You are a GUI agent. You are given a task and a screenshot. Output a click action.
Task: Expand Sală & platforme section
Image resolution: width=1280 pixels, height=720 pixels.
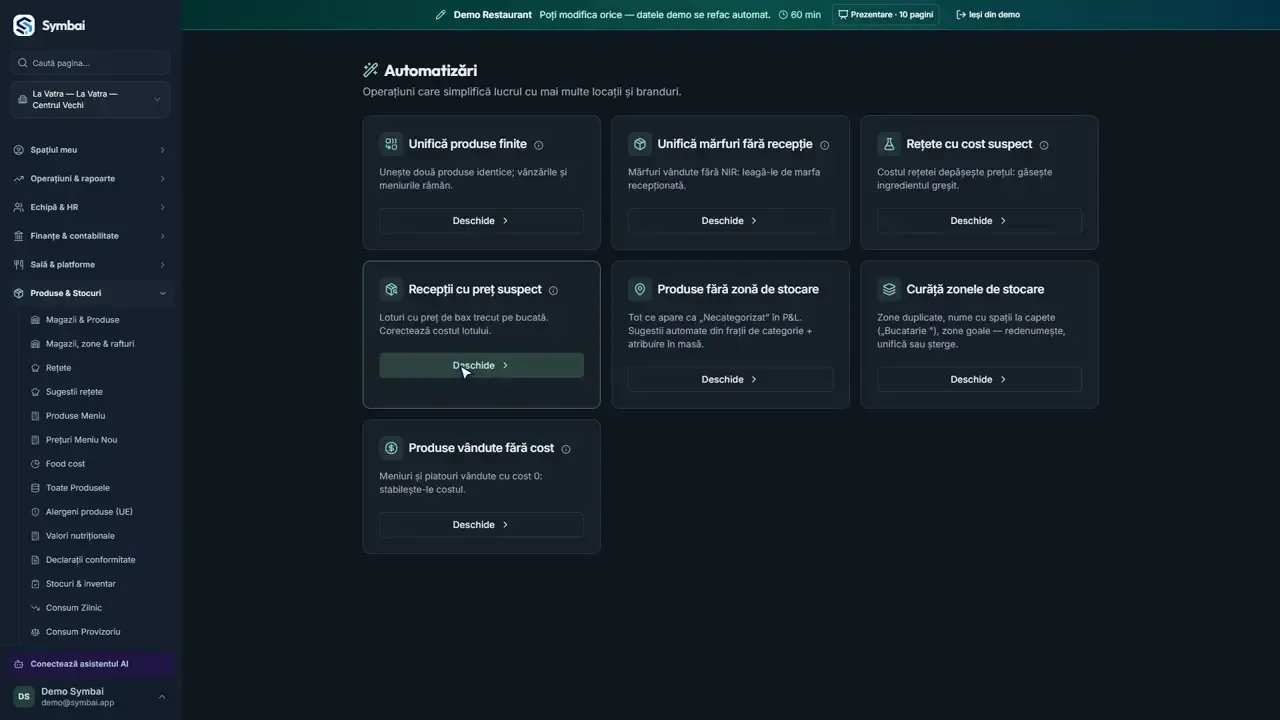tap(90, 265)
